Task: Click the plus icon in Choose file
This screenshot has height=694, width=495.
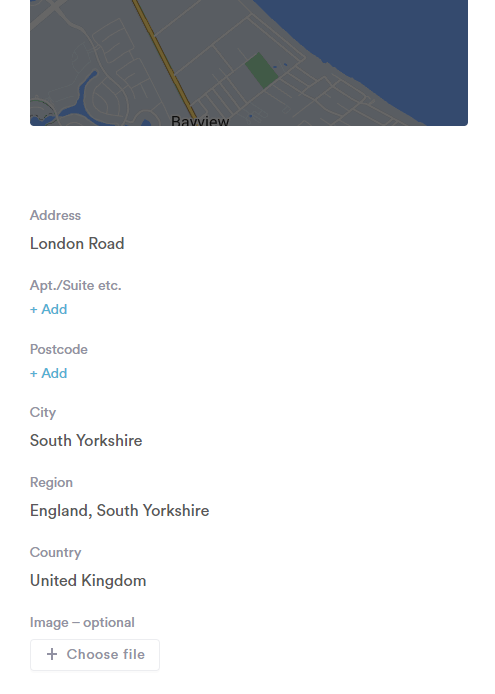Action: 52,654
